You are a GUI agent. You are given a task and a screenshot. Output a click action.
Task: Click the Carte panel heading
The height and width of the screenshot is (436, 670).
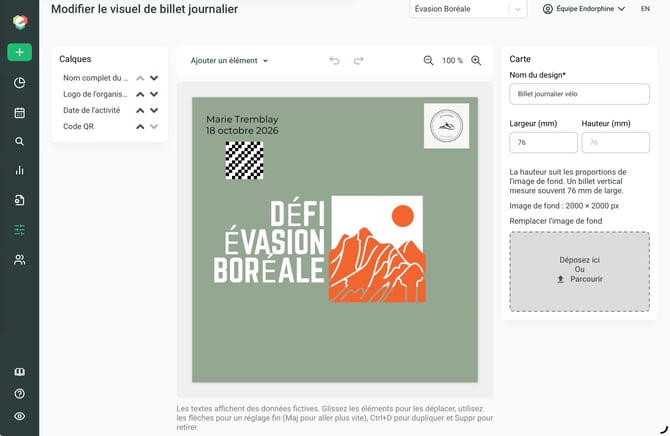coord(520,59)
